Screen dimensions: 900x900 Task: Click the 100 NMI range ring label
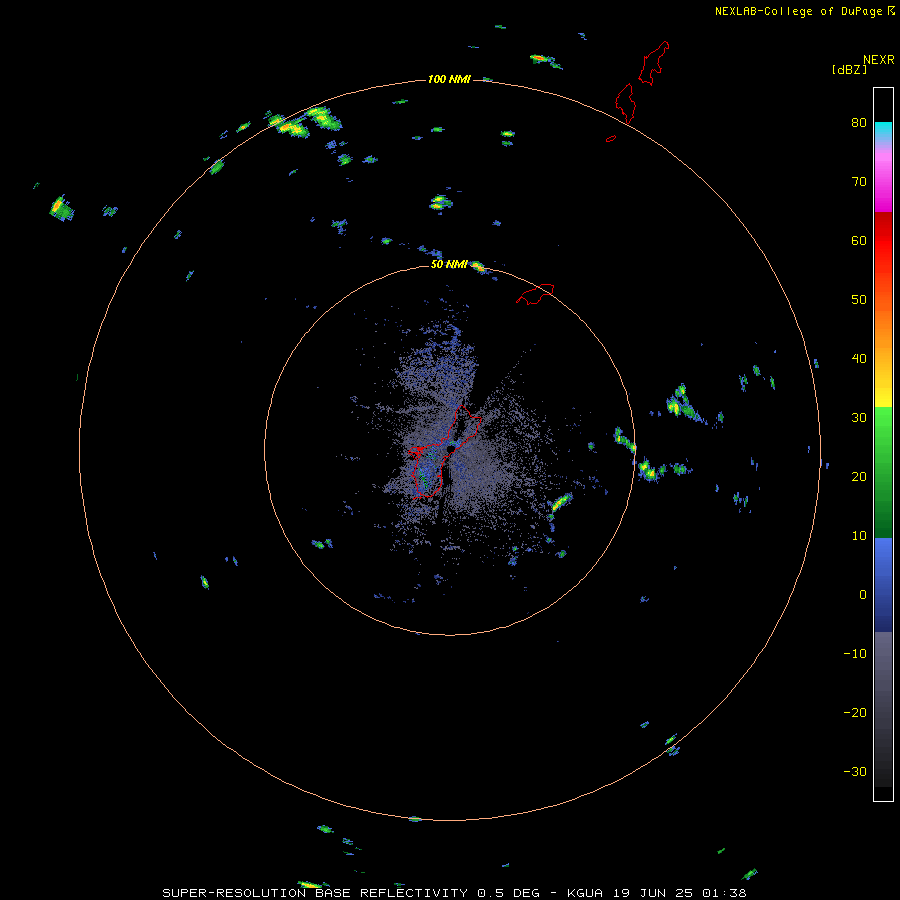click(449, 79)
